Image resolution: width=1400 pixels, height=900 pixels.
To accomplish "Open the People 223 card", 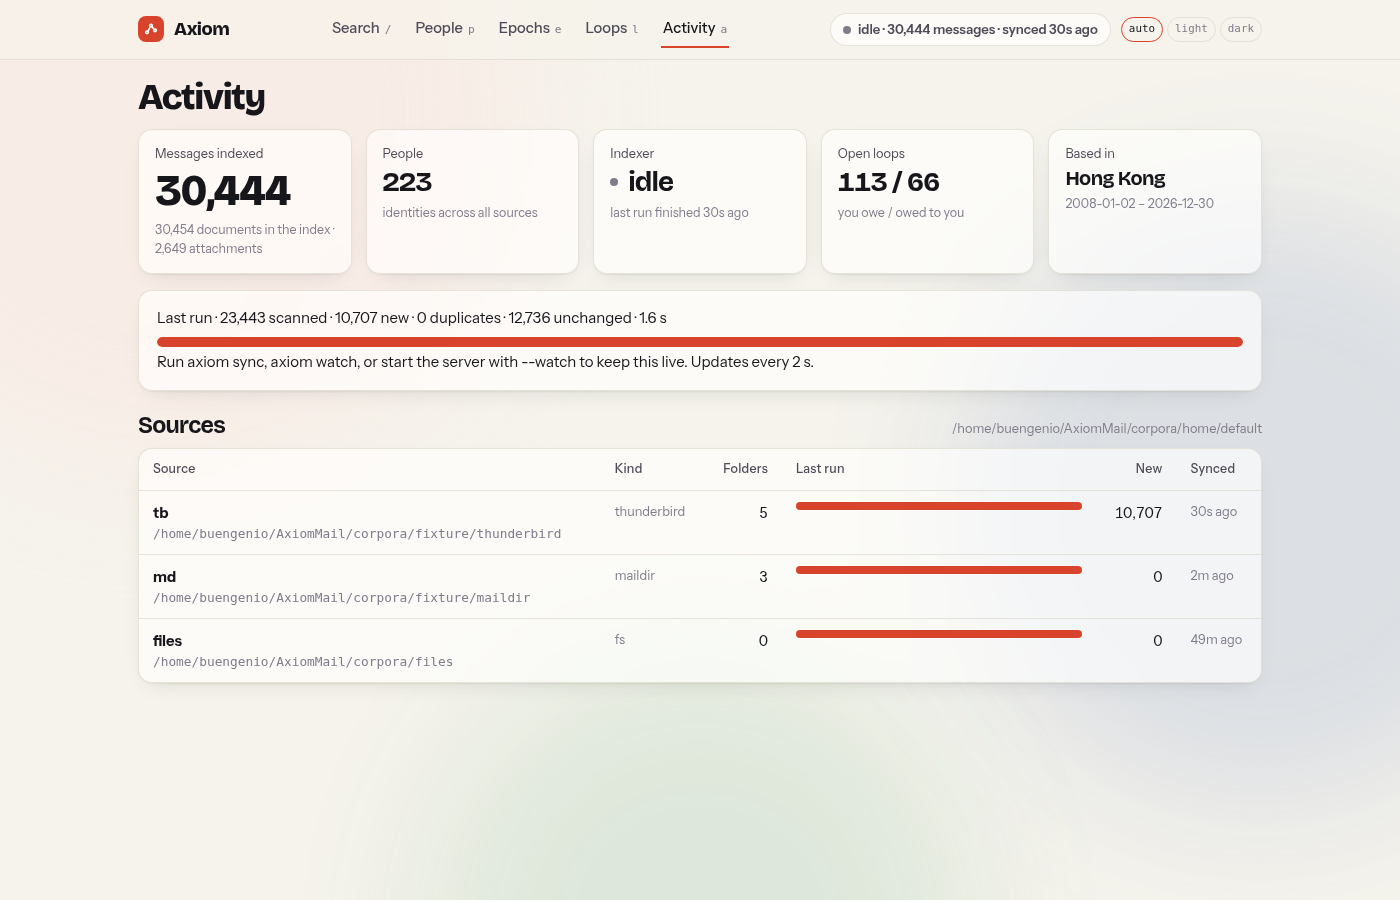I will pos(472,201).
